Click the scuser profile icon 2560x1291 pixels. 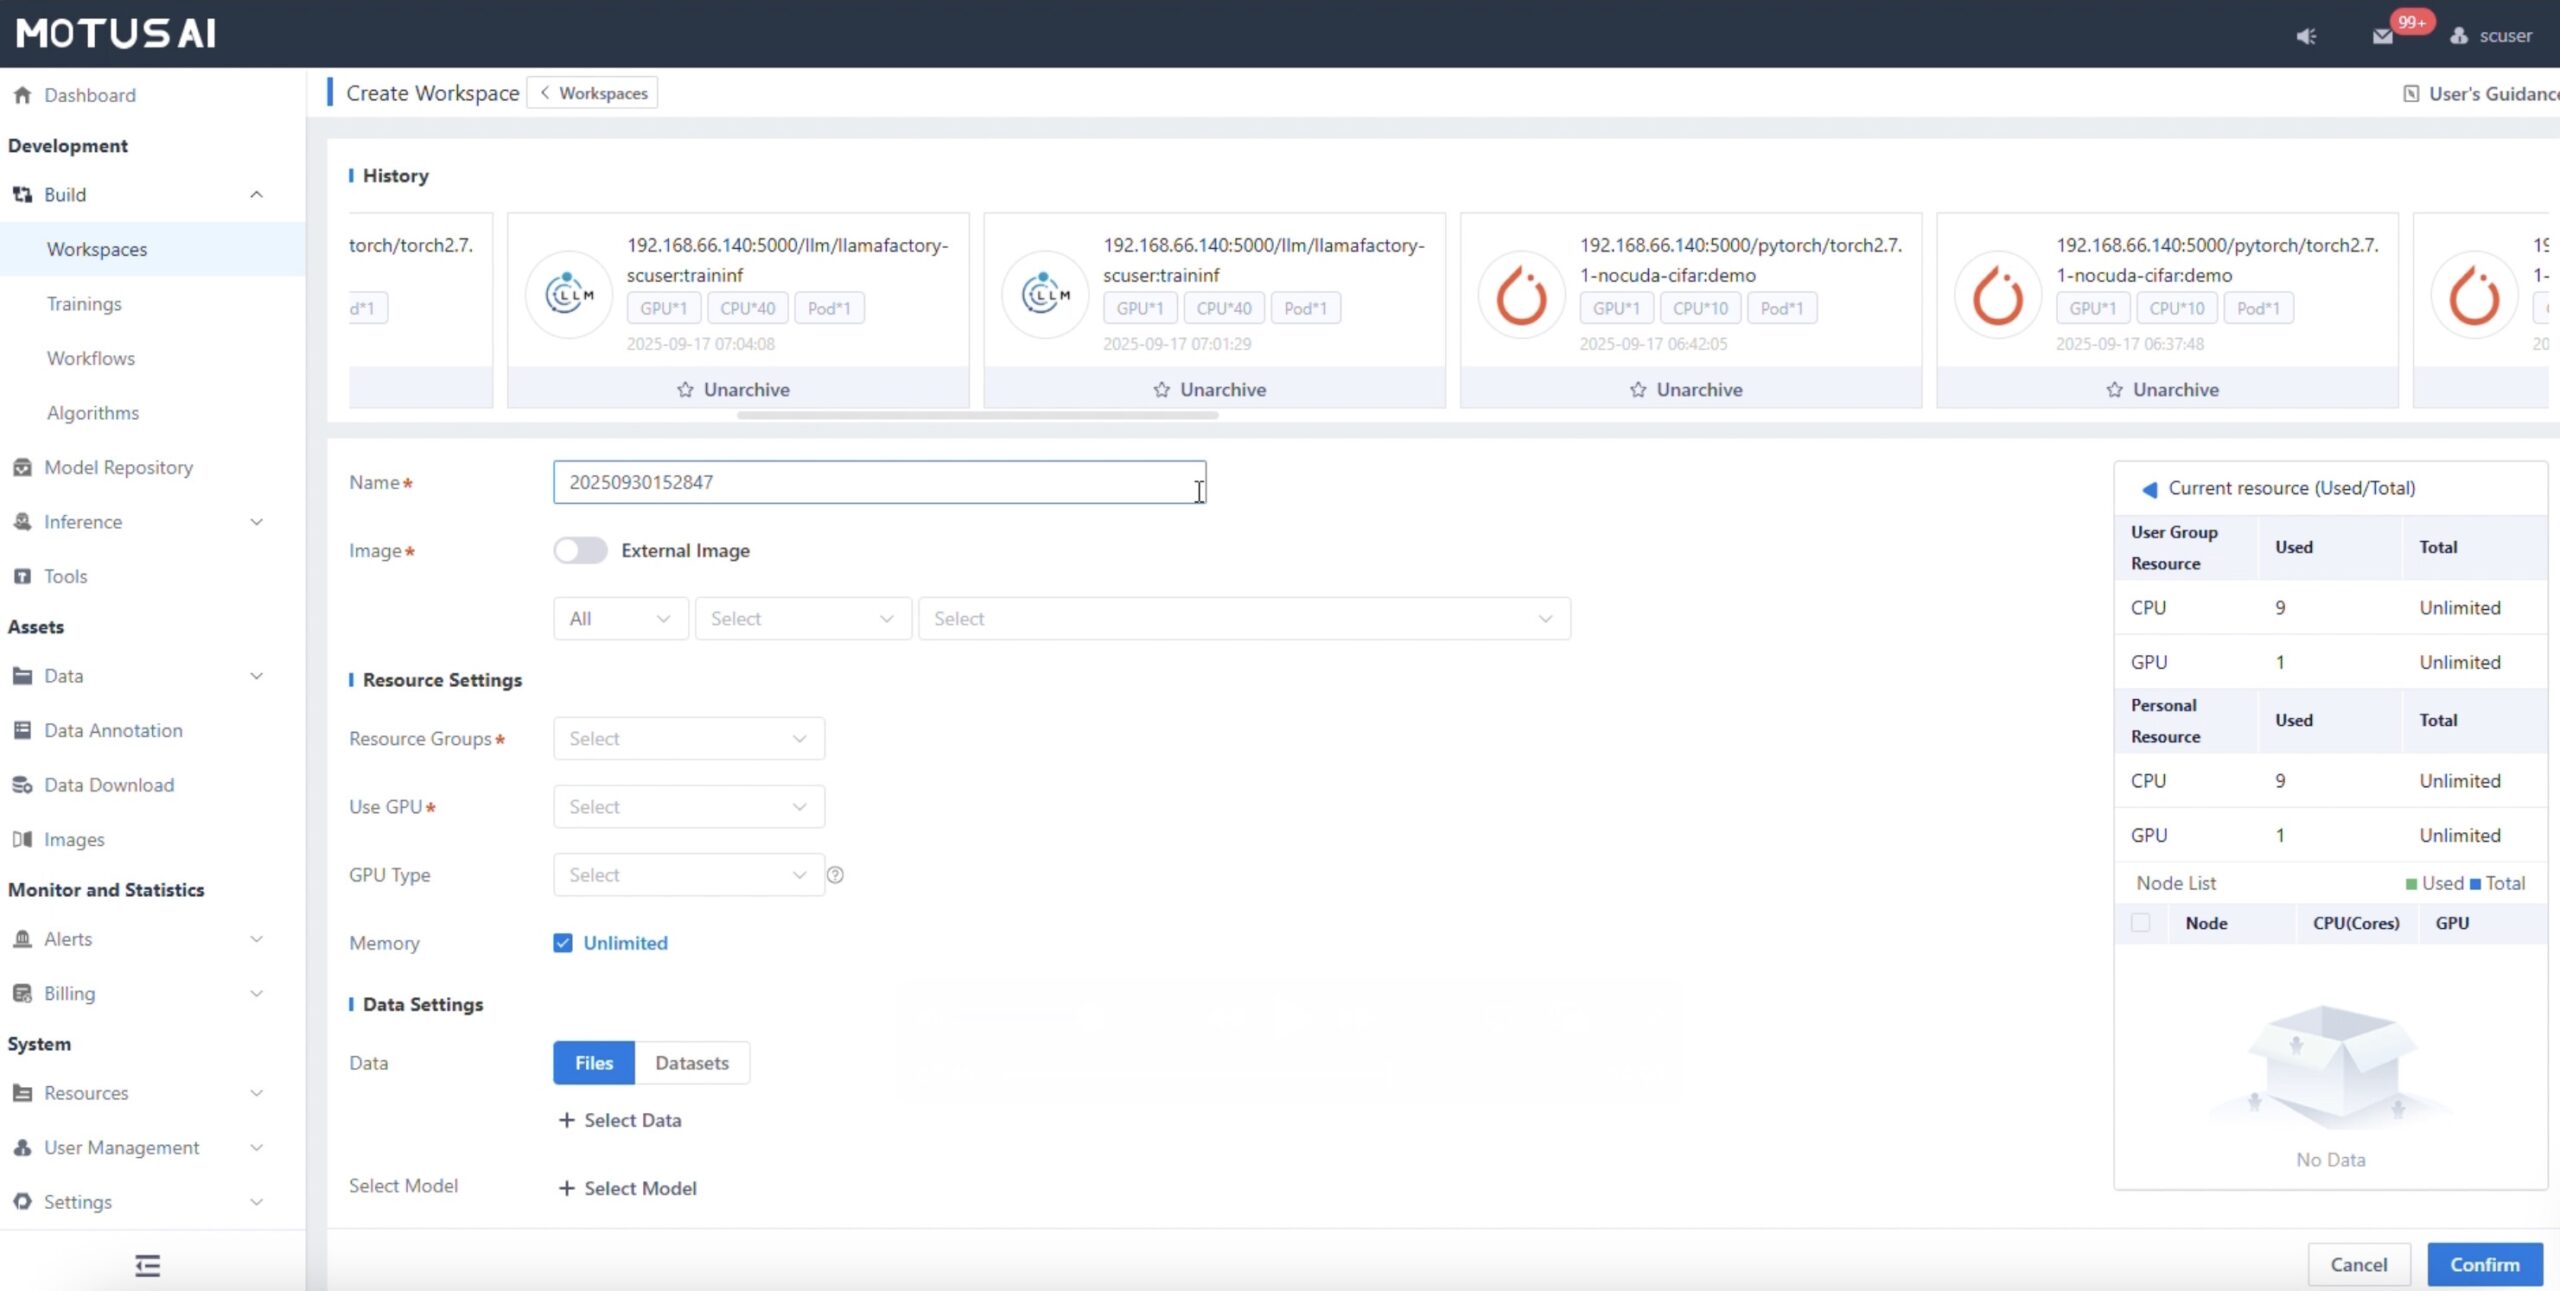coord(2459,36)
